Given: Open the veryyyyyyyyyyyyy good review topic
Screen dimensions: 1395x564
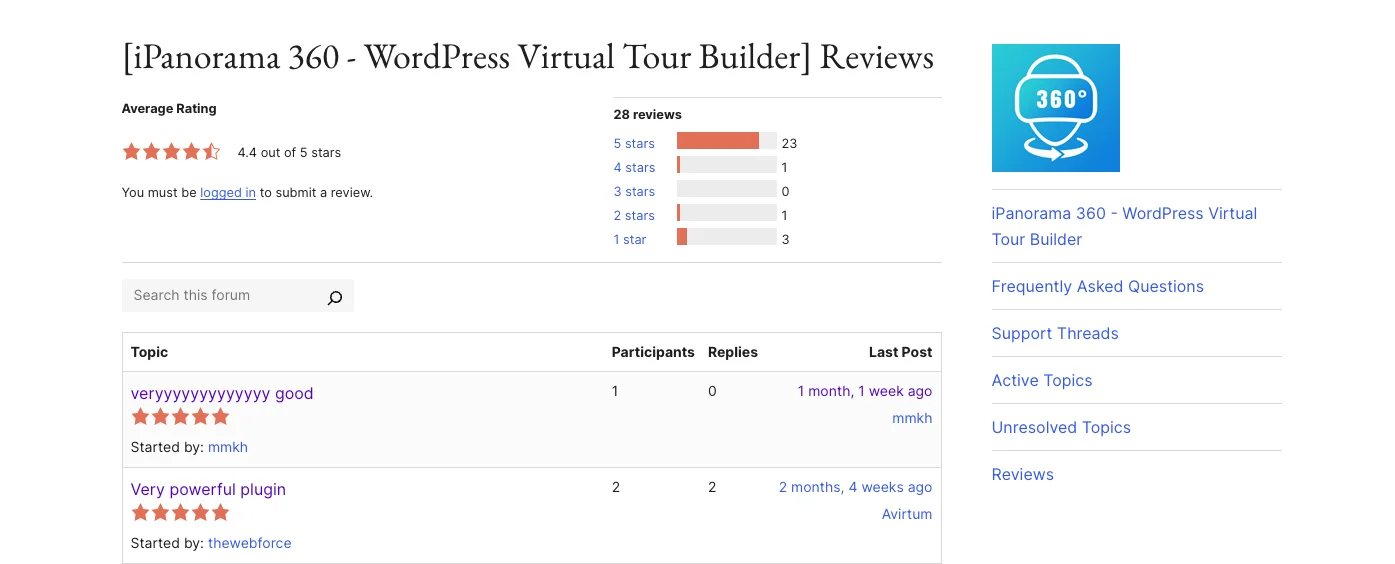Looking at the screenshot, I should coord(222,393).
